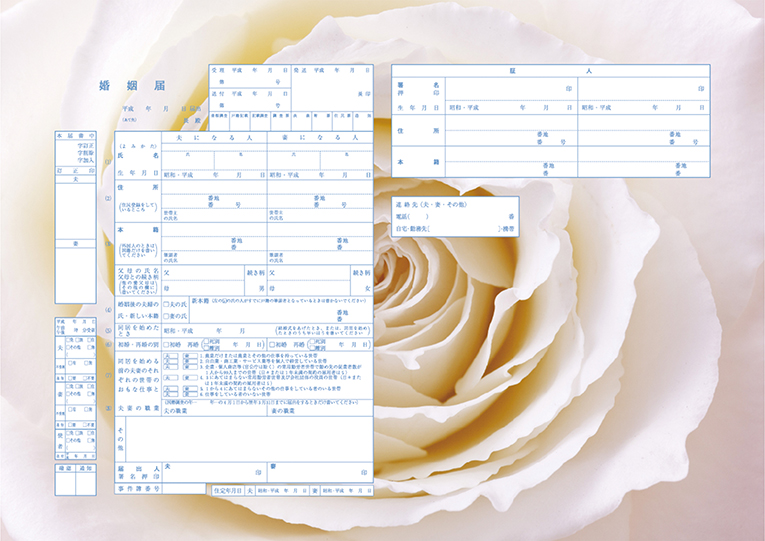Click the blank field beside 事件簿番号
Screen dimensions: 765x541
pyautogui.click(x=183, y=488)
